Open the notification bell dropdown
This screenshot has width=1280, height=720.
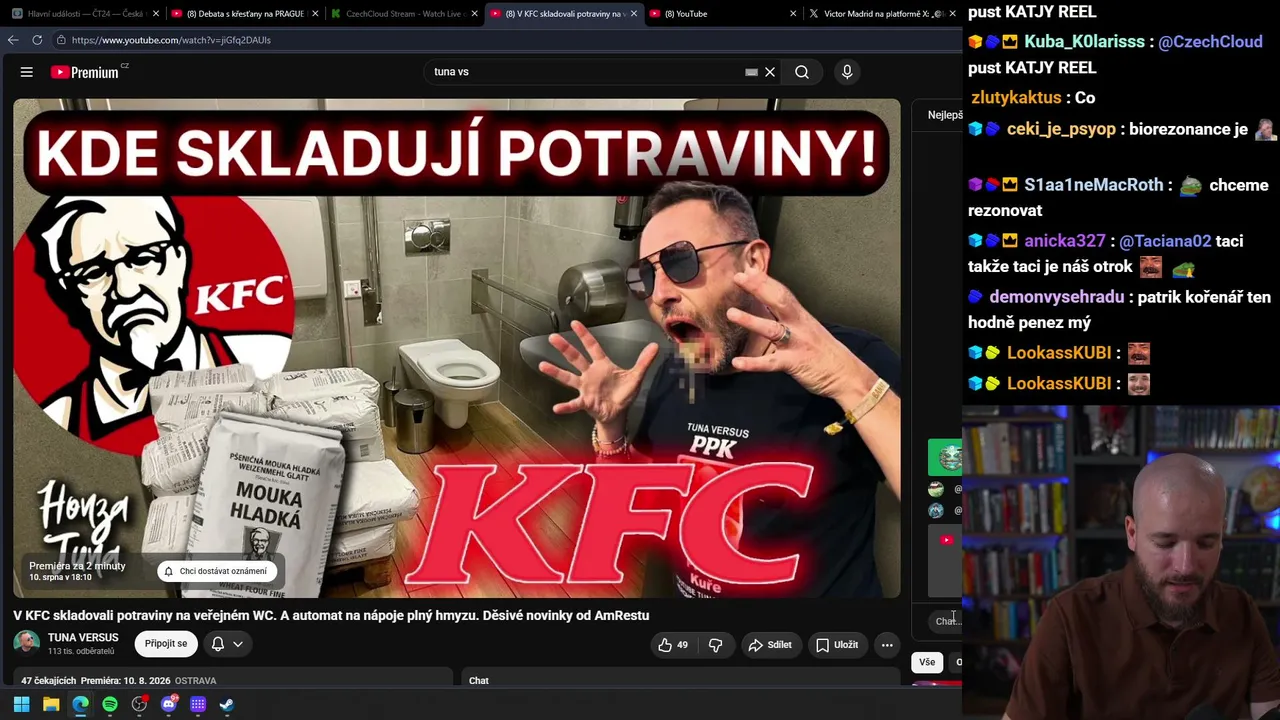tap(227, 644)
